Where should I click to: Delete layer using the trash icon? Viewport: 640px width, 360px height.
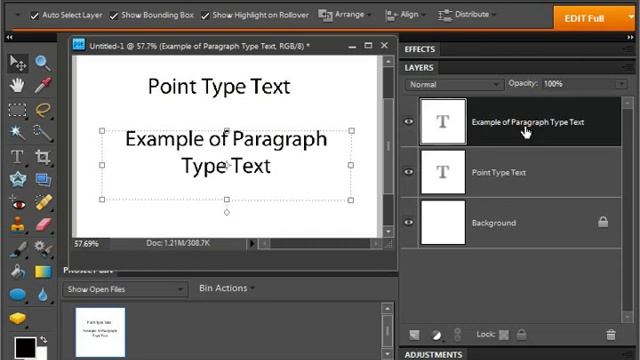[611, 335]
